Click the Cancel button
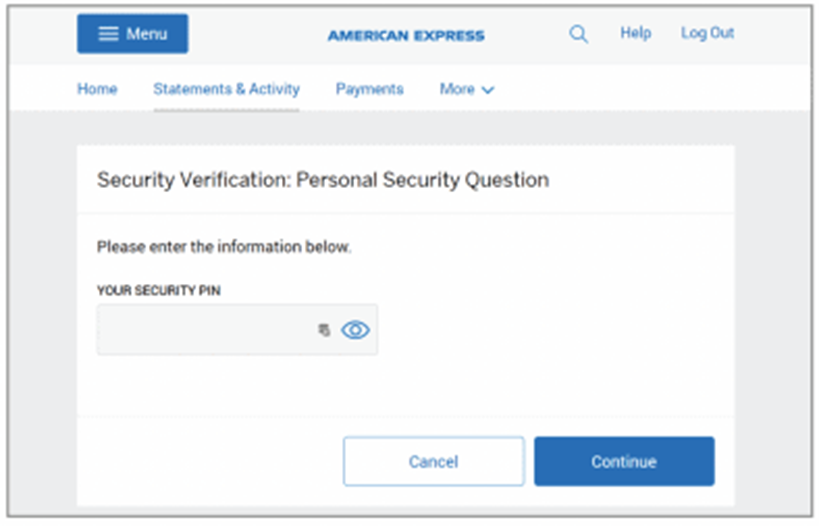Image resolution: width=819 pixels, height=526 pixels. [x=434, y=461]
